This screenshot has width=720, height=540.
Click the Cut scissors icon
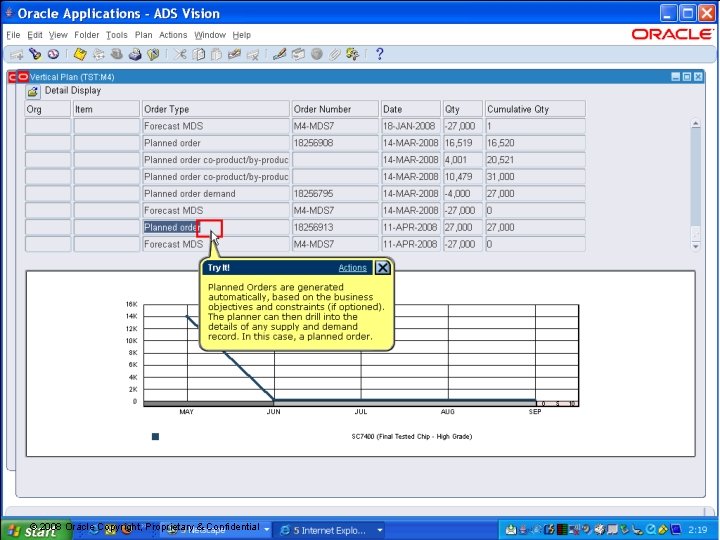coord(180,55)
